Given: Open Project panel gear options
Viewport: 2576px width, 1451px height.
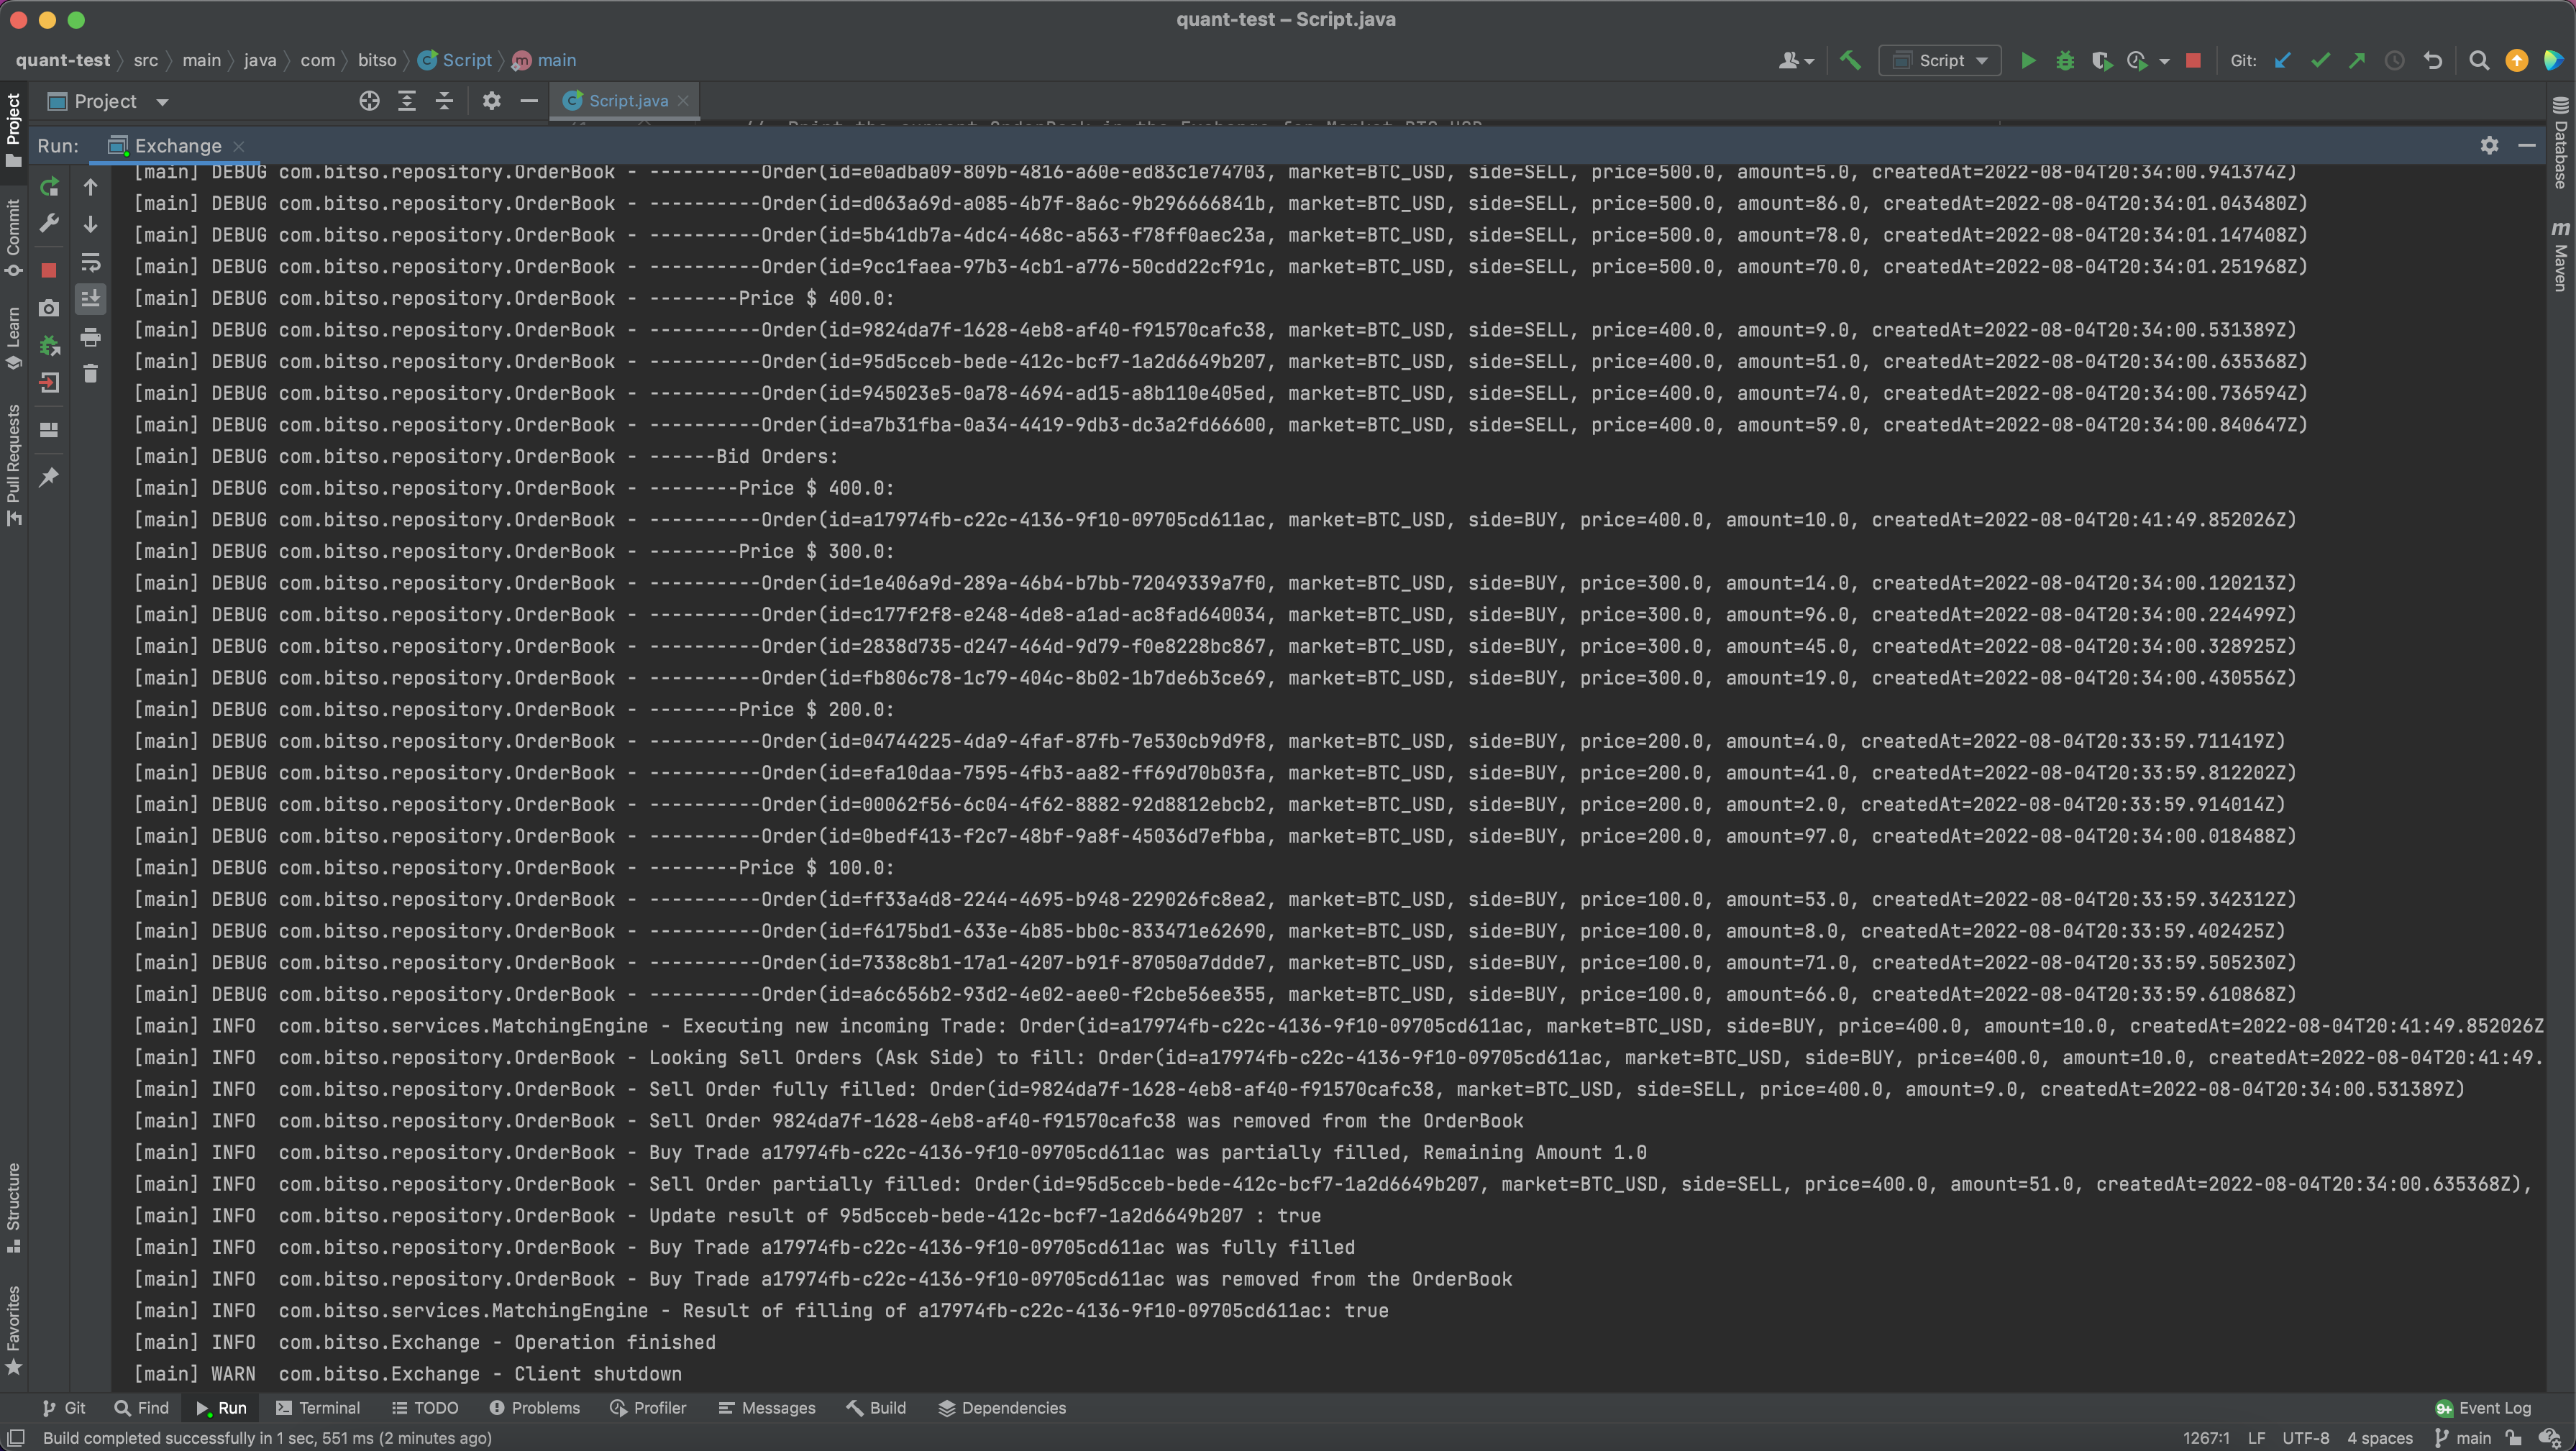Looking at the screenshot, I should point(491,101).
